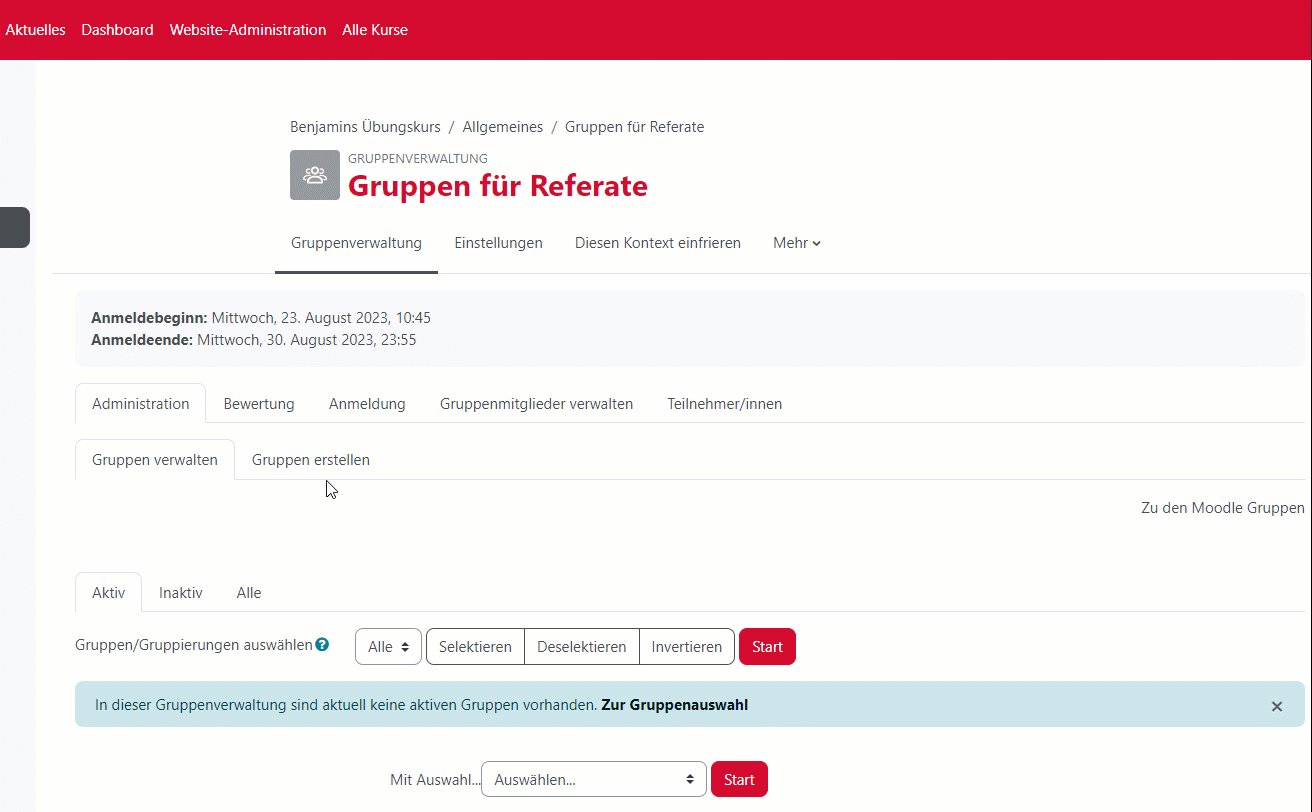Click the group management people icon
This screenshot has width=1312, height=812.
[314, 175]
